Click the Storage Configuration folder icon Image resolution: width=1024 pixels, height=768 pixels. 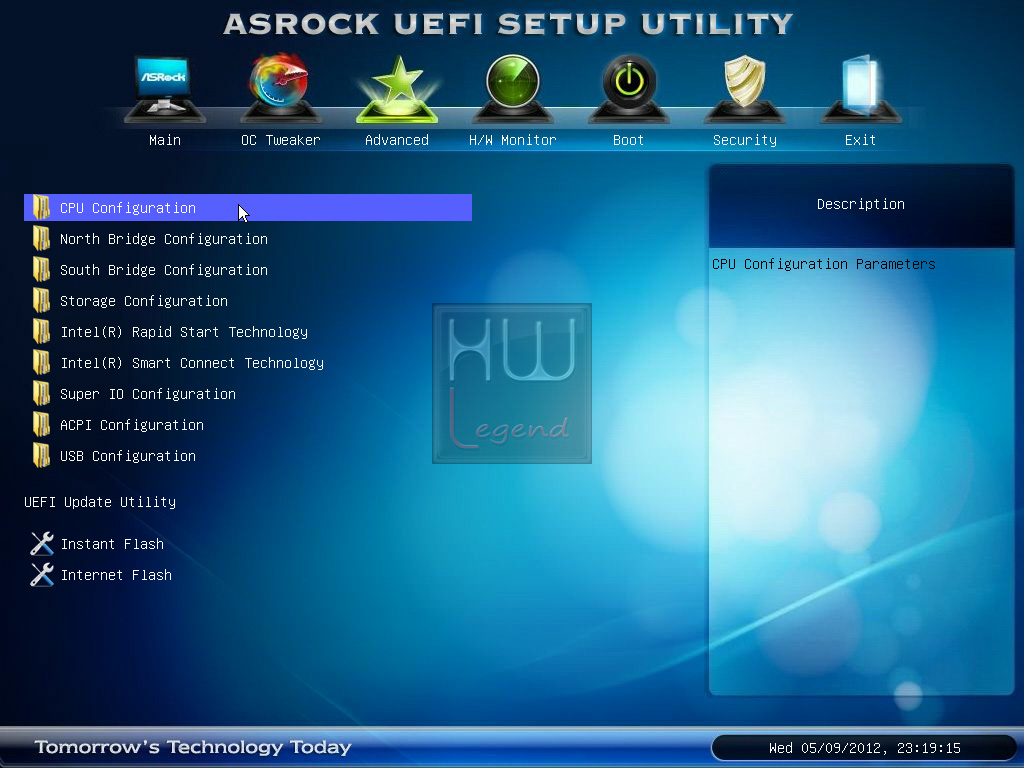click(41, 300)
